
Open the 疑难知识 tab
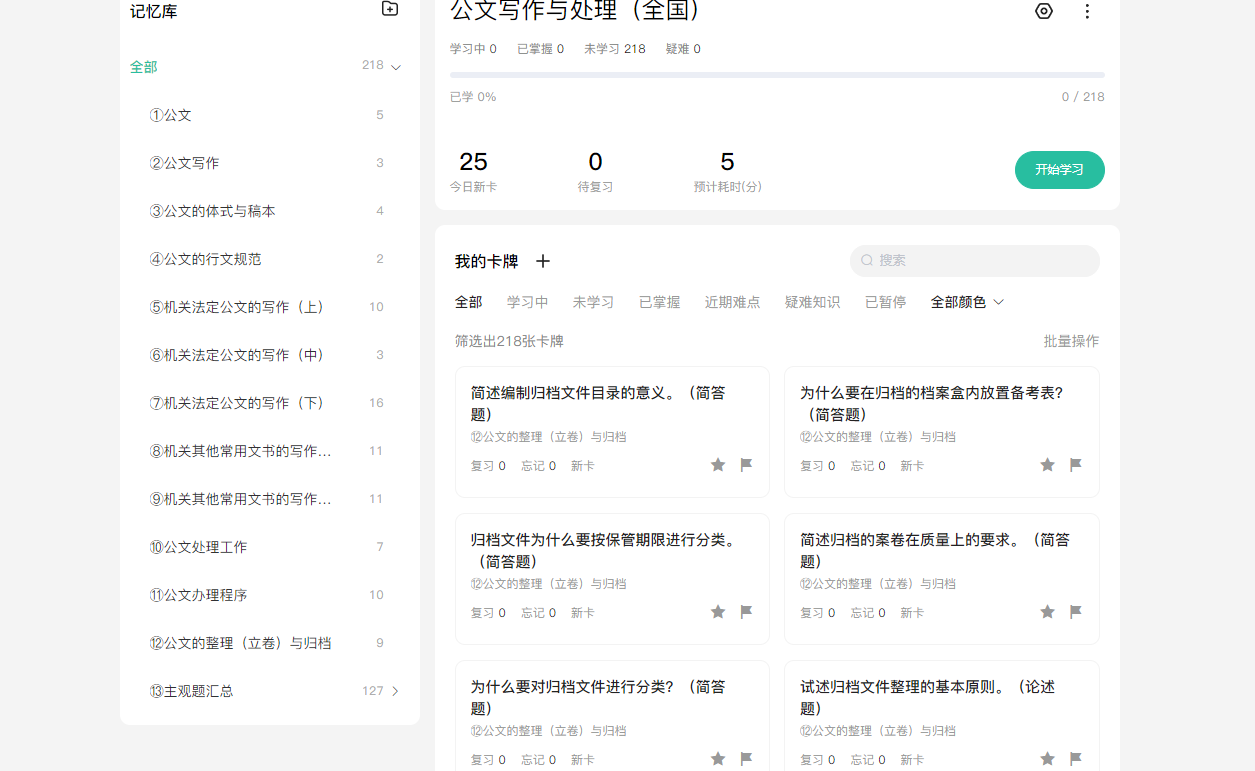click(813, 302)
